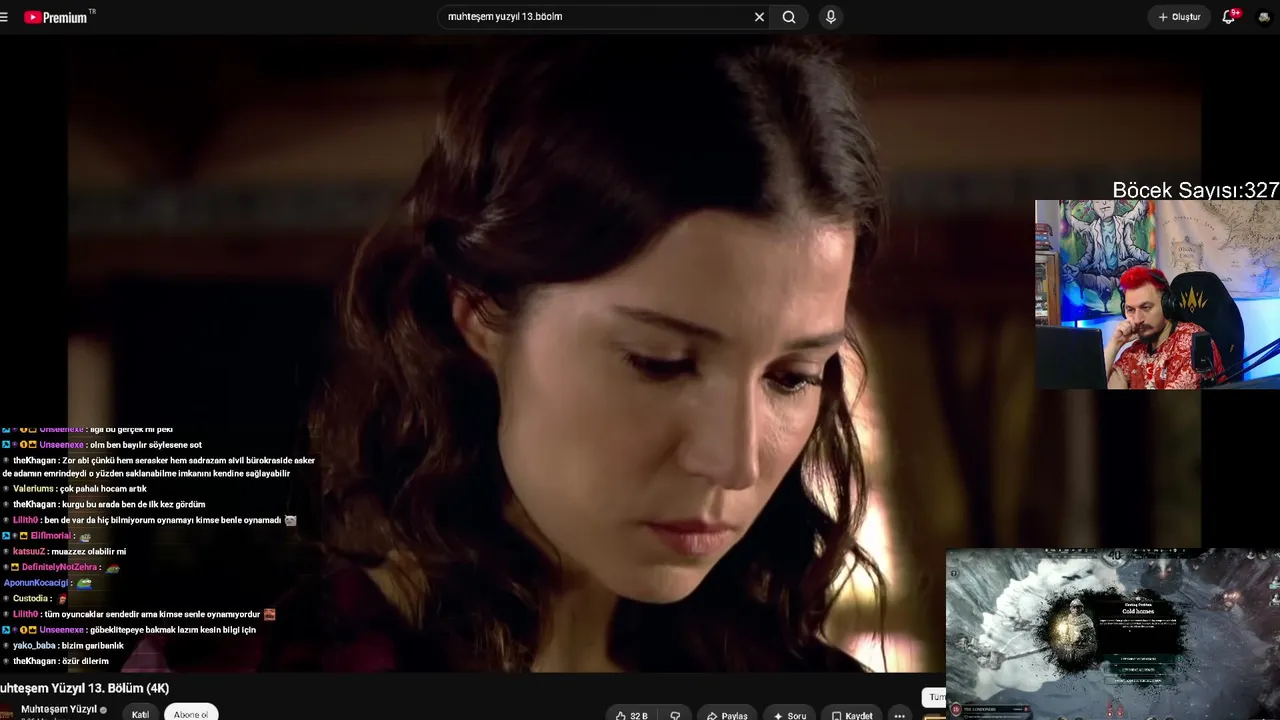Open the YouTube hamburger guide menu
The width and height of the screenshot is (1280, 720).
(4, 17)
